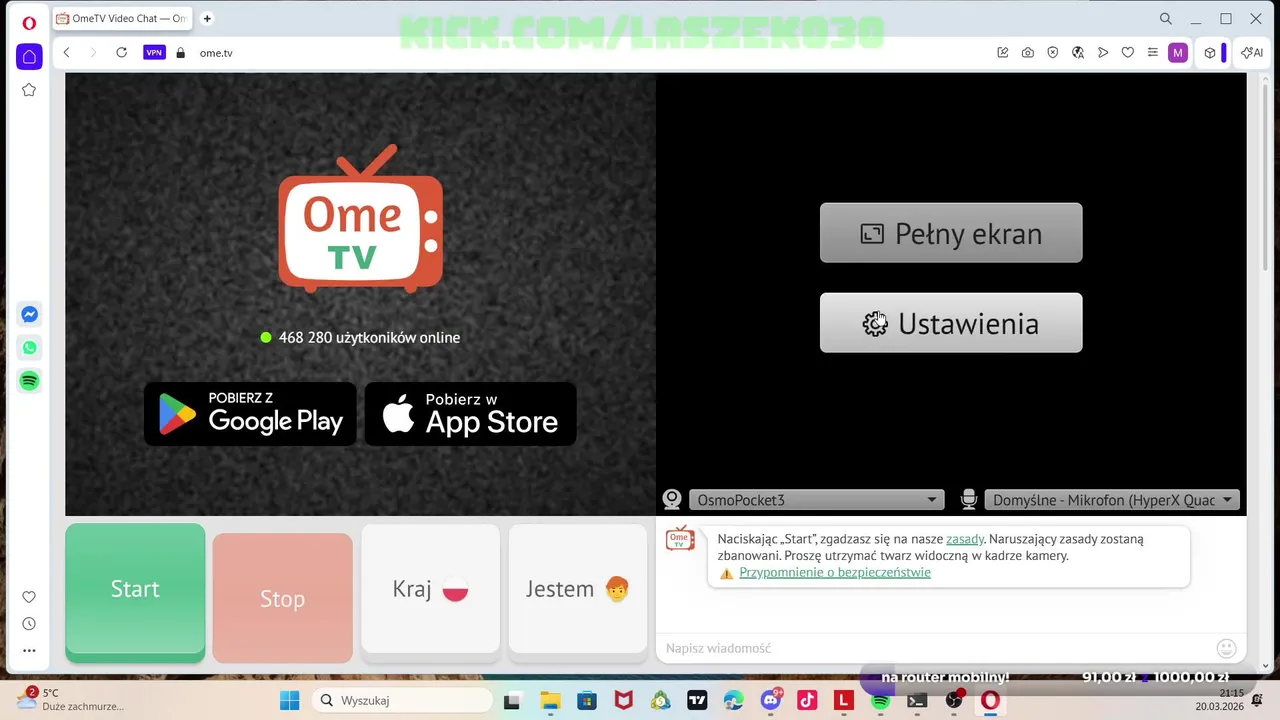Open bookmarks star in sidebar
The image size is (1280, 720).
(29, 90)
